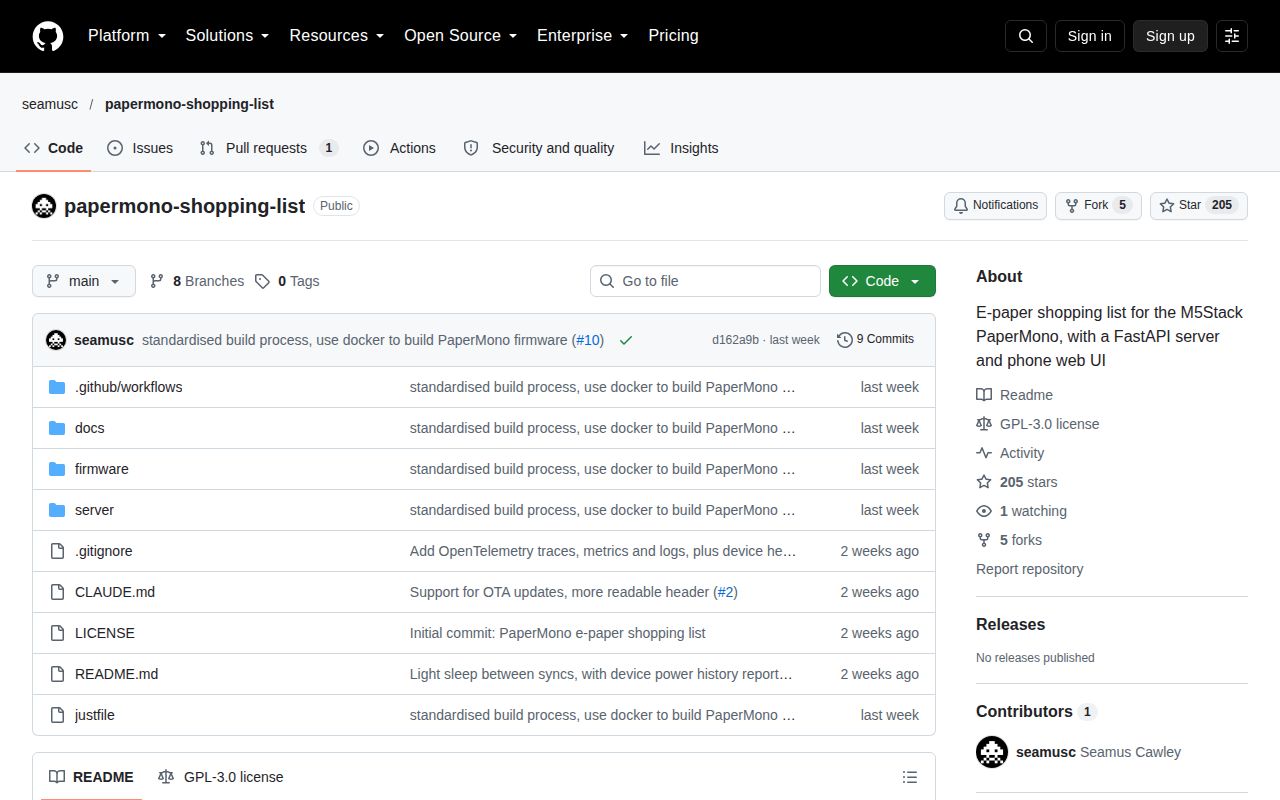This screenshot has width=1280, height=800.
Task: Click the CLAUDE.md file icon
Action: pos(57,592)
